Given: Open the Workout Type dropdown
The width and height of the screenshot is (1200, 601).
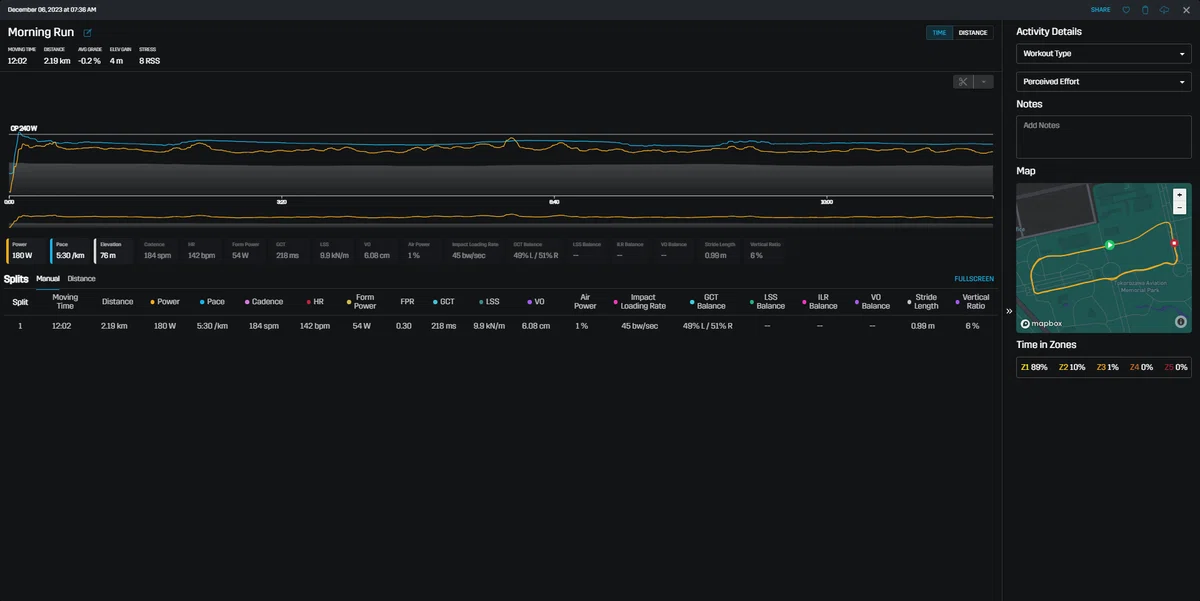Looking at the screenshot, I should 1104,54.
